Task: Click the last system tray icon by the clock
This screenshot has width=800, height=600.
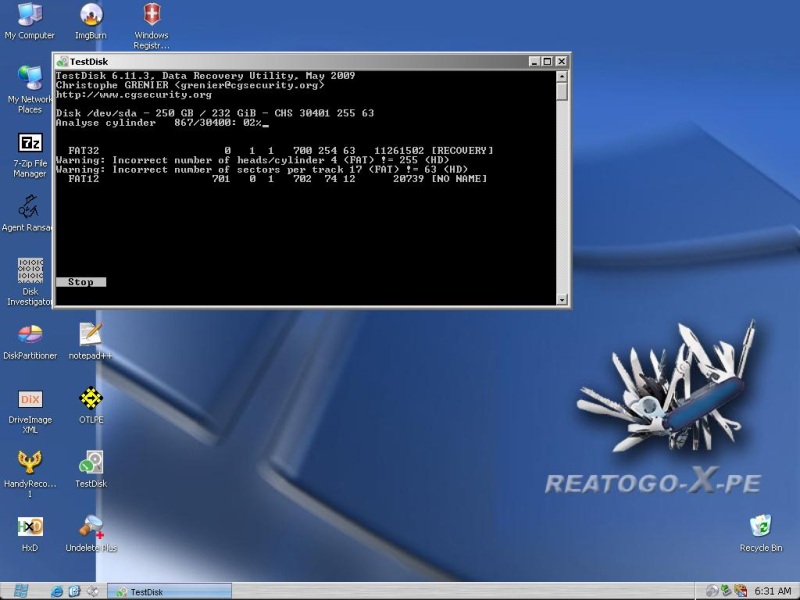Action: (741, 591)
